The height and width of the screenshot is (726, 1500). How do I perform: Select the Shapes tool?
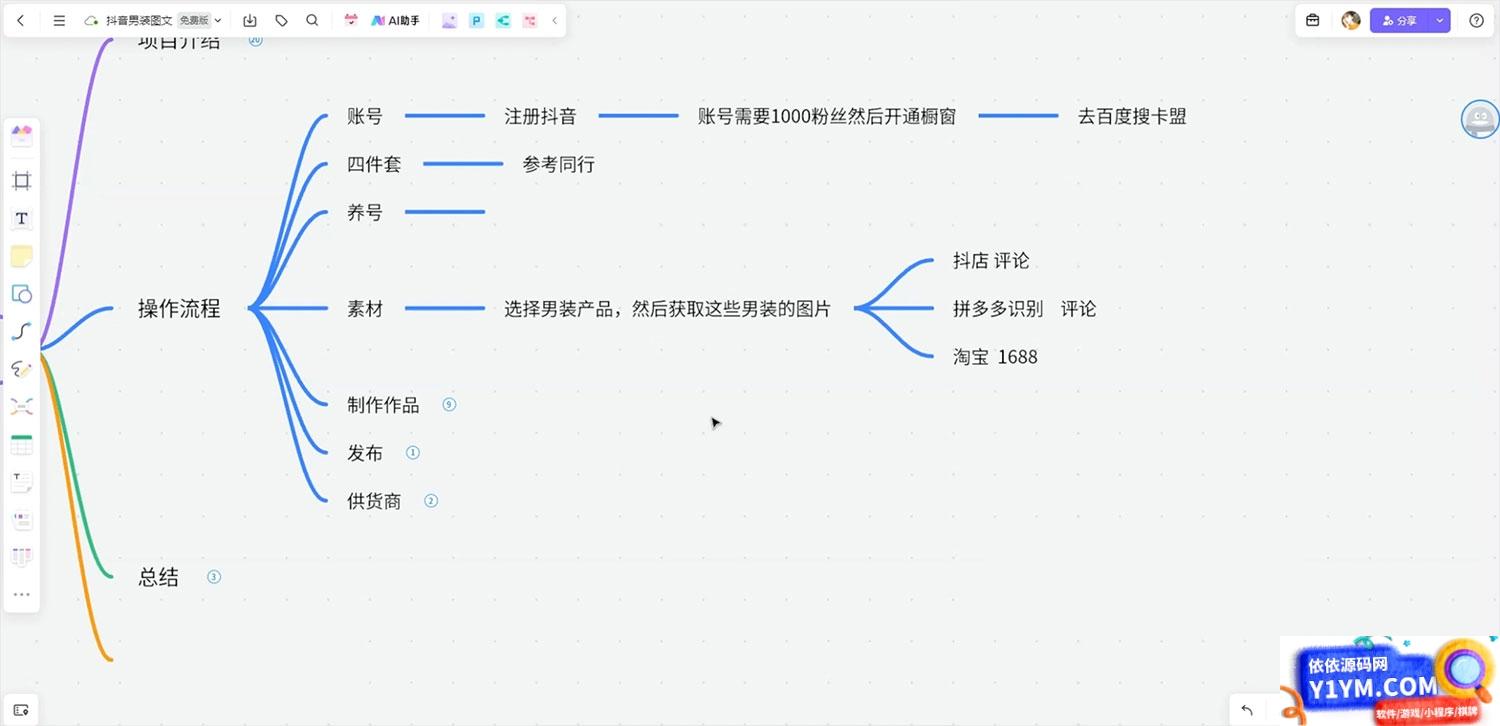tap(21, 294)
